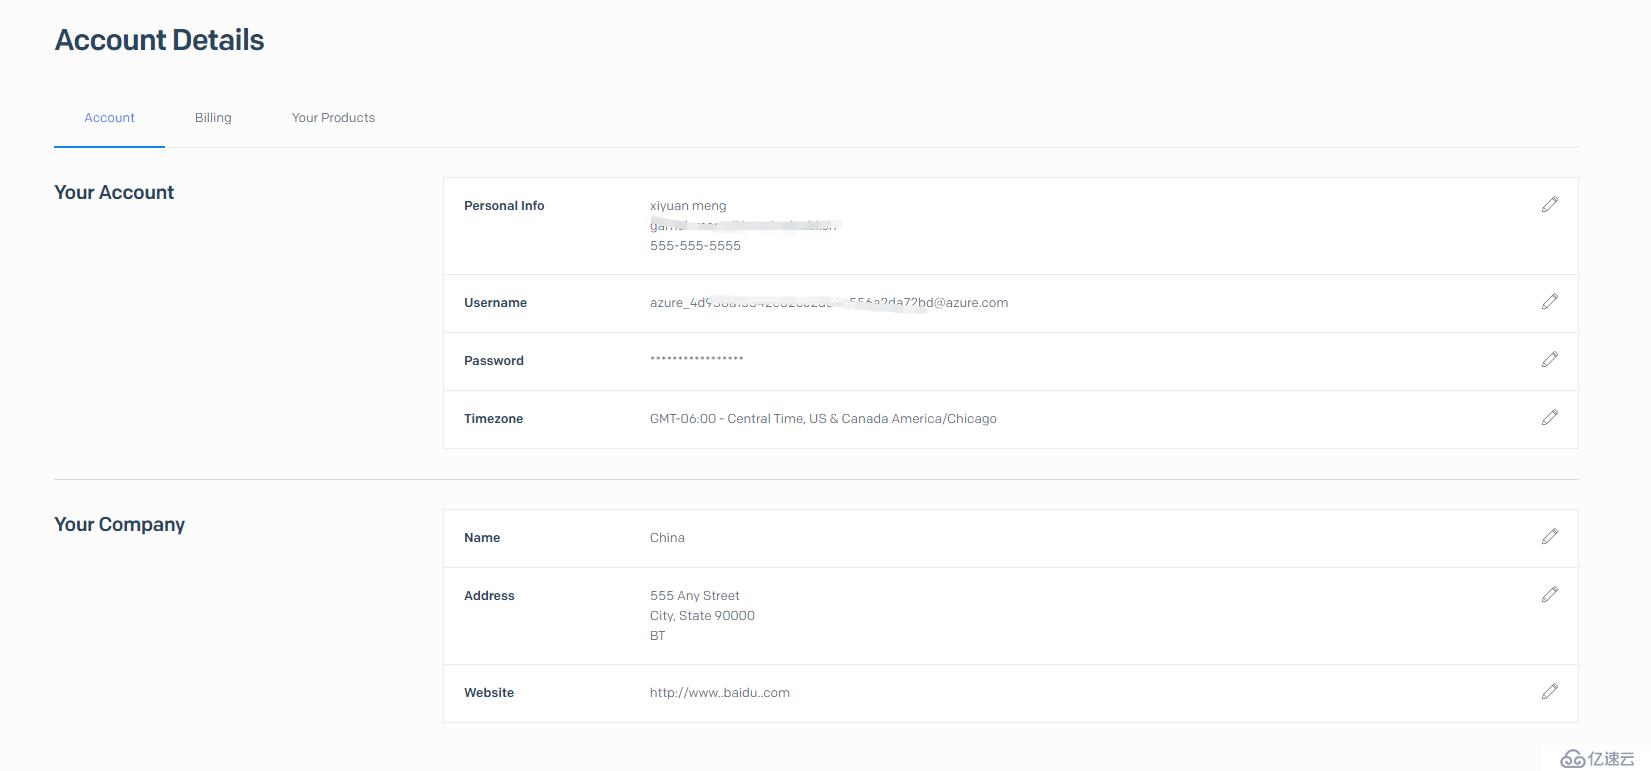
Task: Click the City, State 90000 line
Action: pos(702,616)
